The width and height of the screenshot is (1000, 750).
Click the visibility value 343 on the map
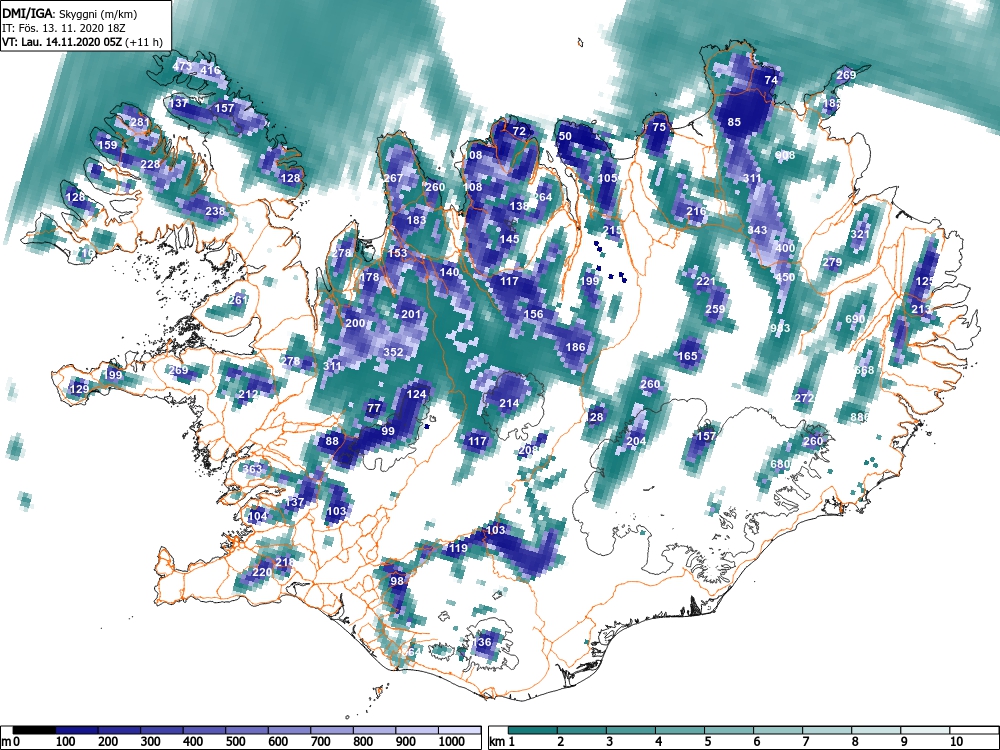[x=757, y=230]
